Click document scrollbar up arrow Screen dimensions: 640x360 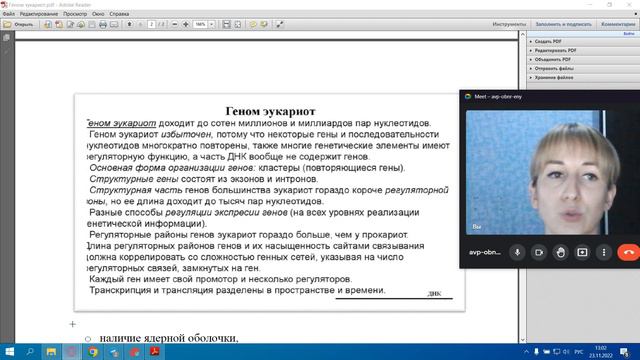(522, 35)
